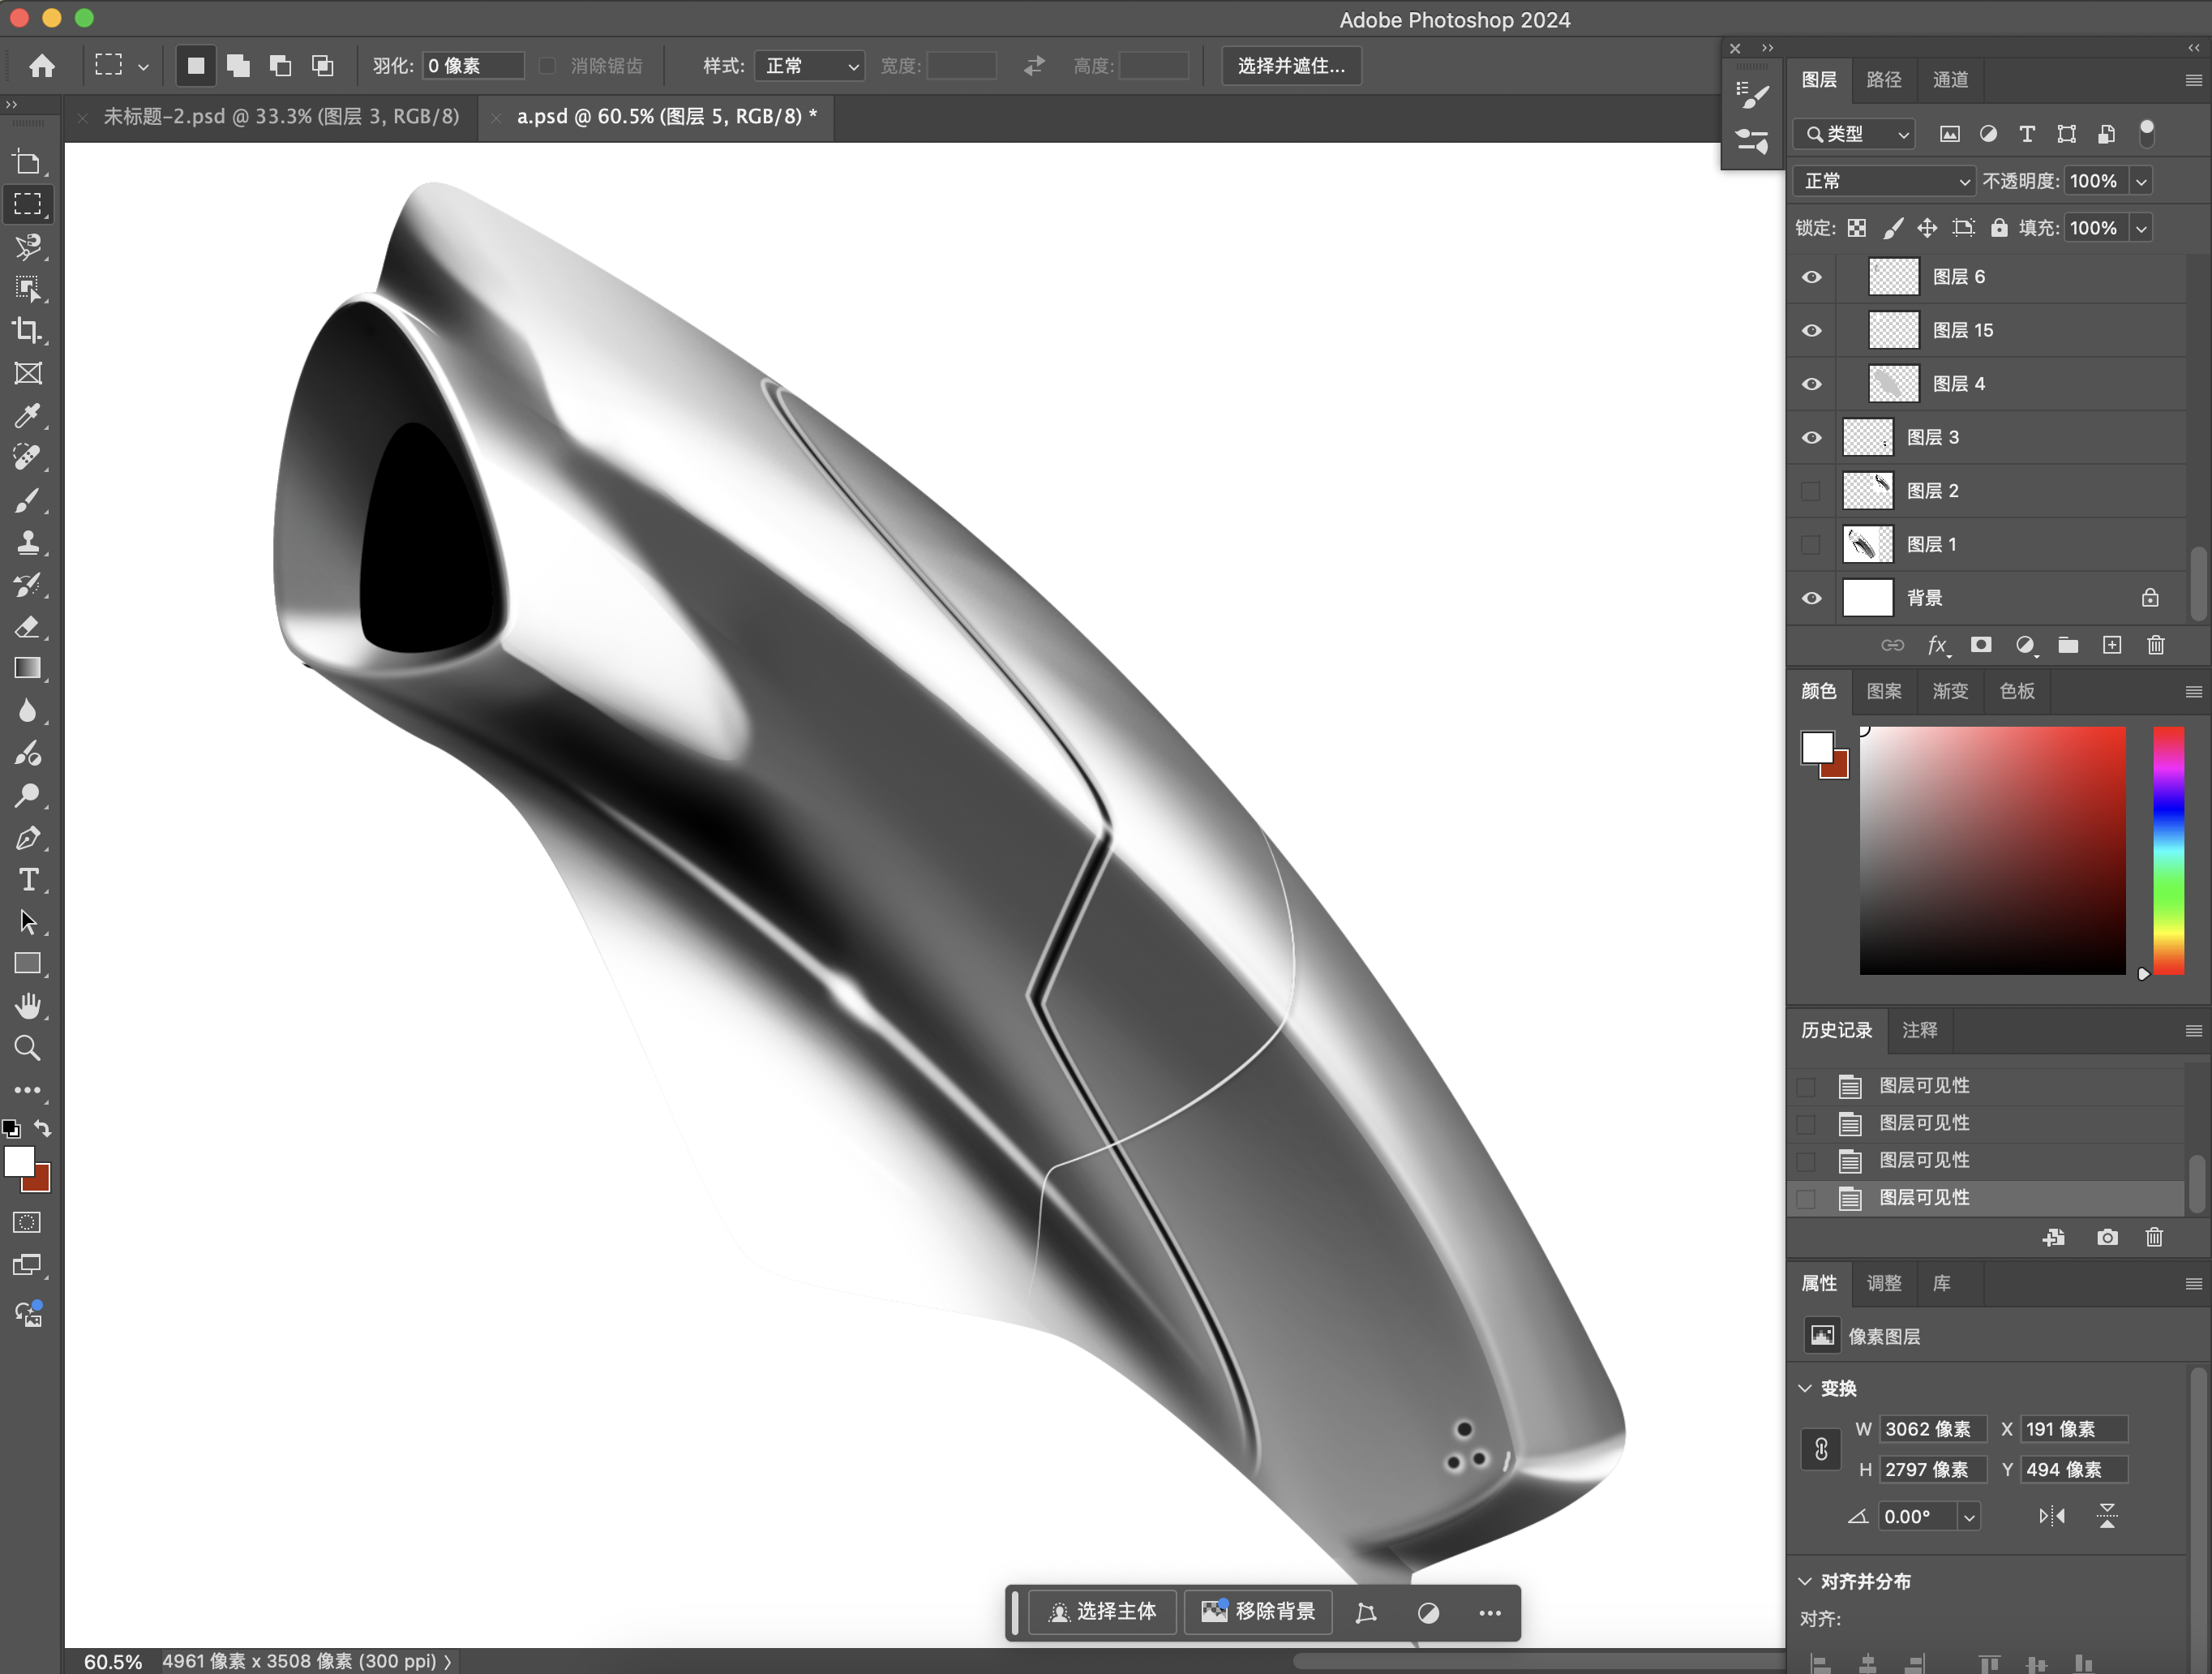This screenshot has height=1674, width=2212.
Task: Click the rainbow hue slider strip
Action: coord(2168,850)
